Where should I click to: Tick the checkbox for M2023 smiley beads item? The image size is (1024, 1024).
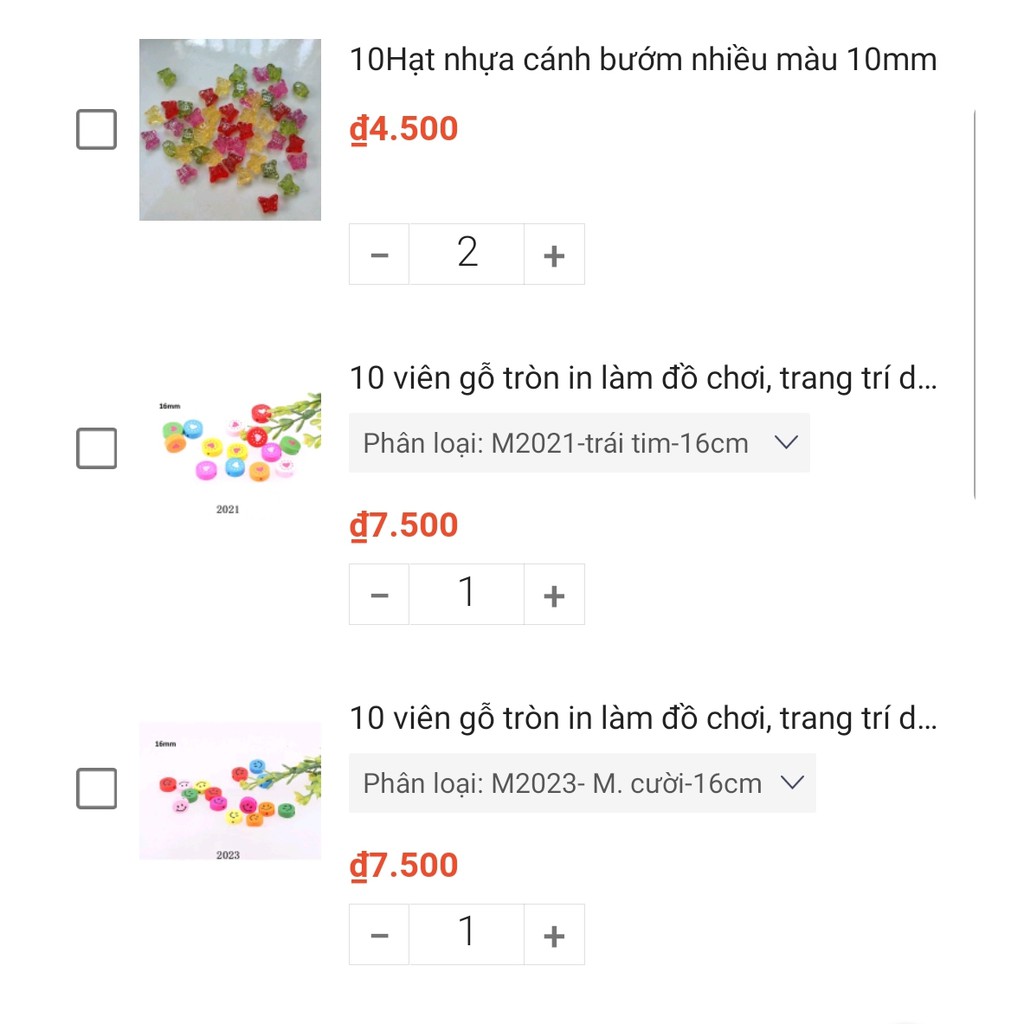coord(96,789)
